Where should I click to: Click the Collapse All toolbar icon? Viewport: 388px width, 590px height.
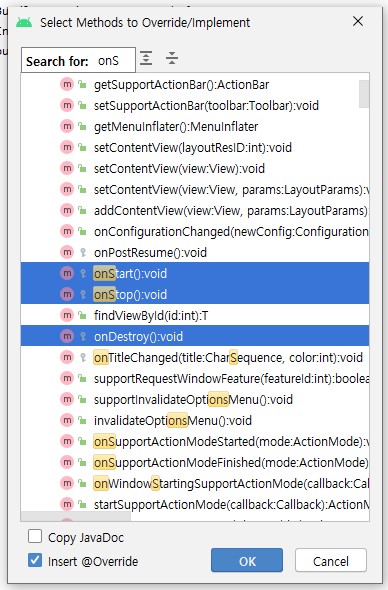click(172, 58)
